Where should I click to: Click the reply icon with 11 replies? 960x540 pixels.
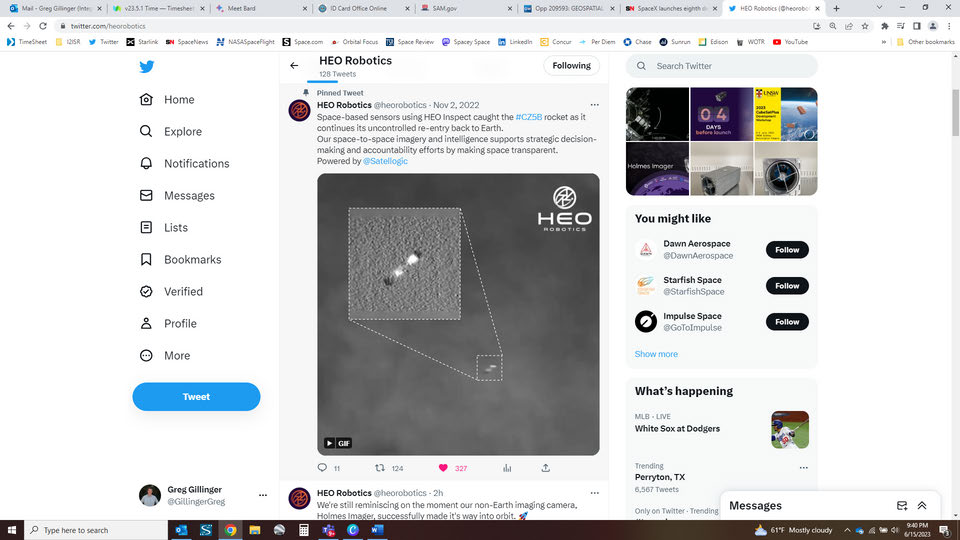pos(322,468)
